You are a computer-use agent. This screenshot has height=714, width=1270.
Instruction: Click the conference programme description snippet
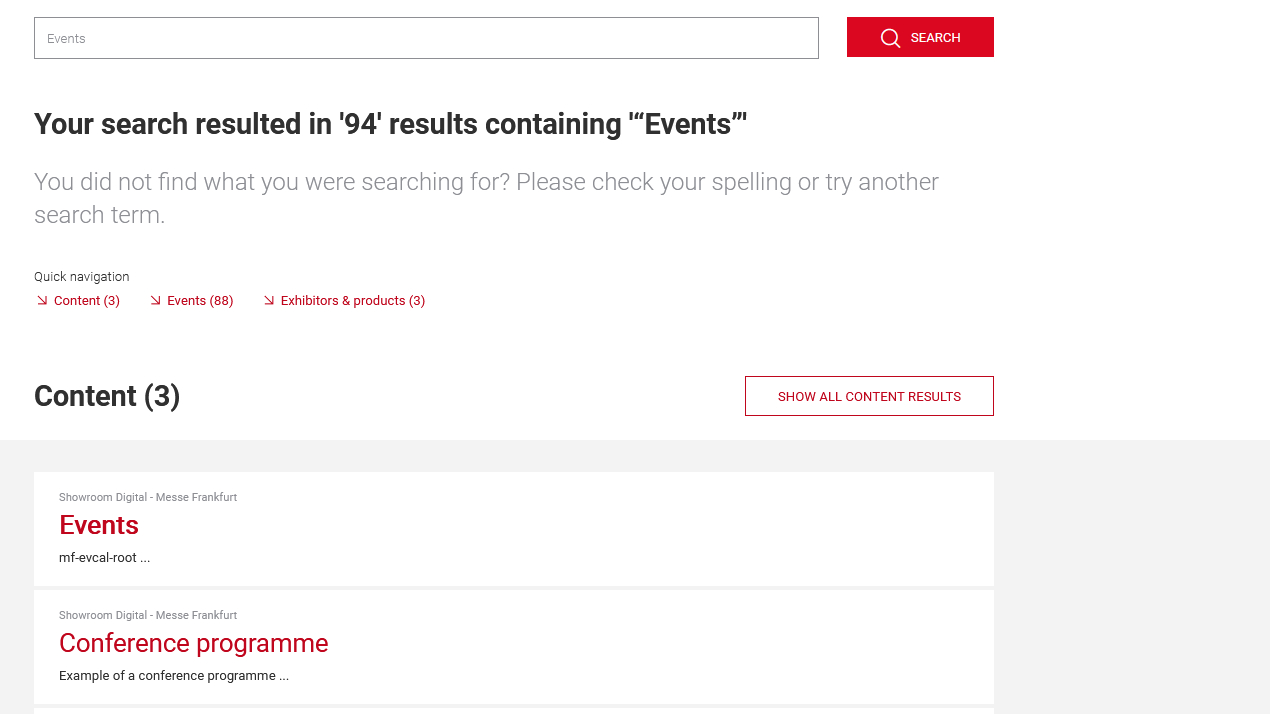[x=173, y=675]
